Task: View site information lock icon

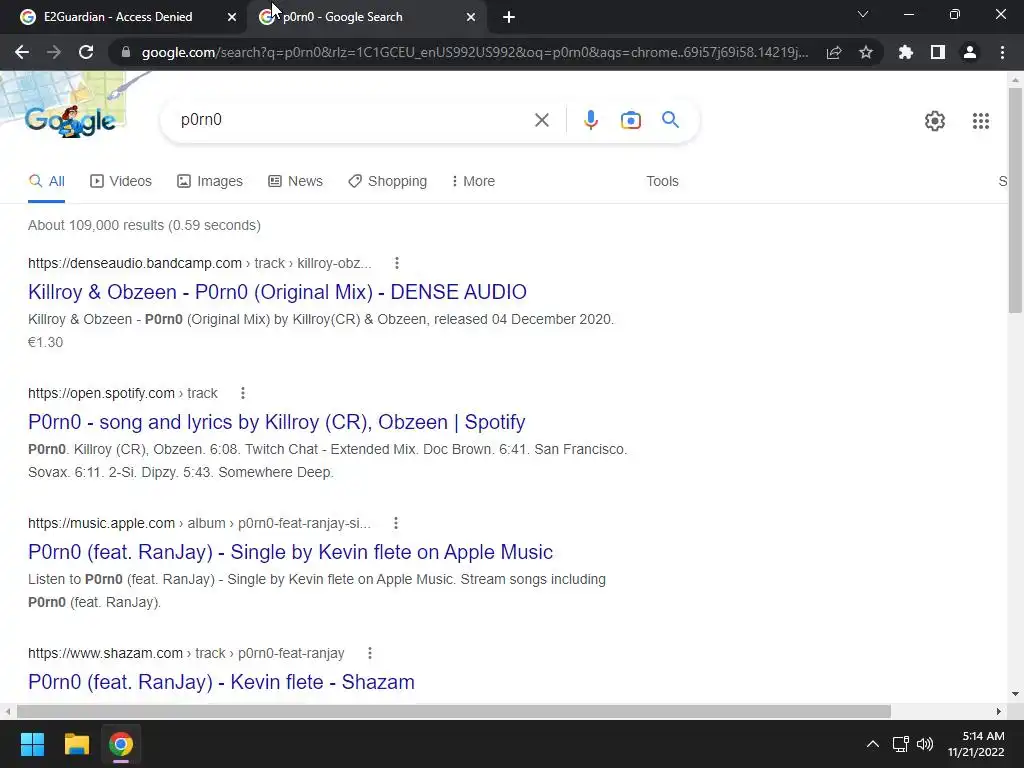Action: point(126,52)
